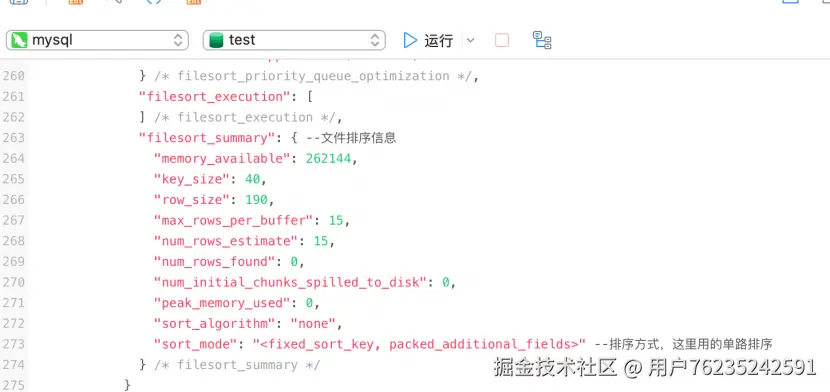Screen dimensions: 830x392
Task: Click the "filesort_summary" key text
Action: [x=207, y=138]
